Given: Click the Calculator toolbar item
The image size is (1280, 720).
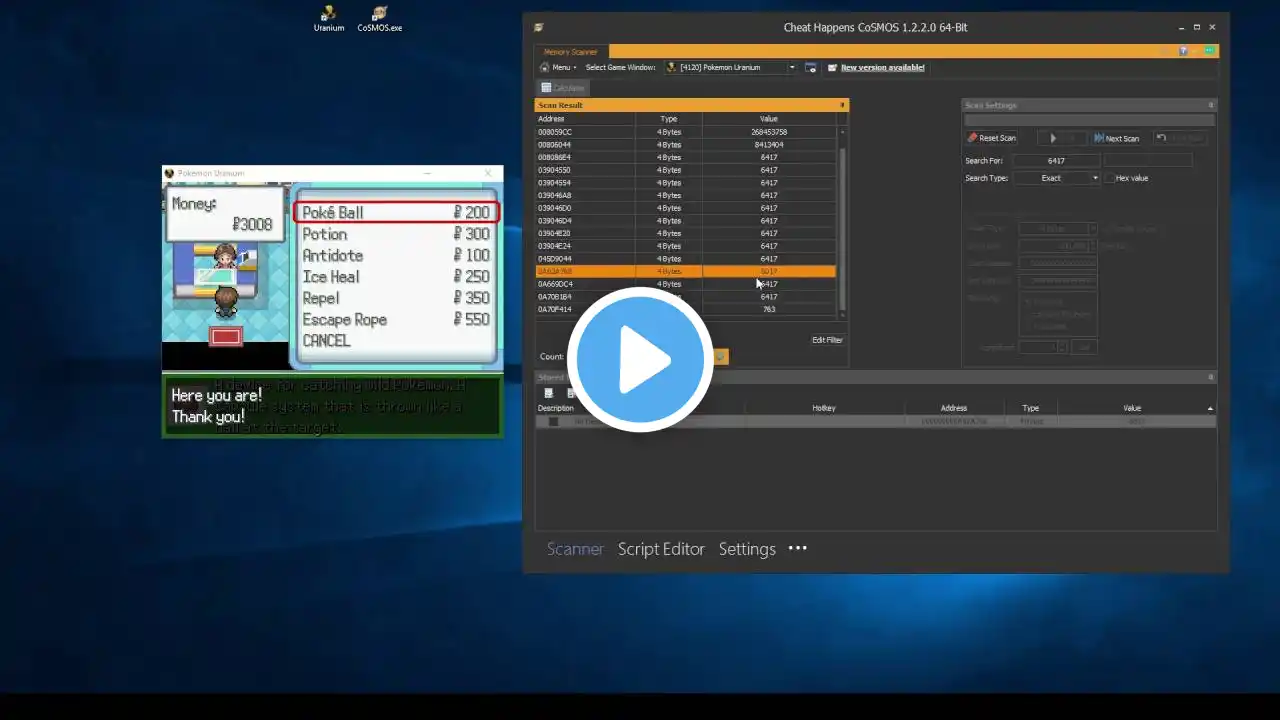Looking at the screenshot, I should tap(563, 88).
